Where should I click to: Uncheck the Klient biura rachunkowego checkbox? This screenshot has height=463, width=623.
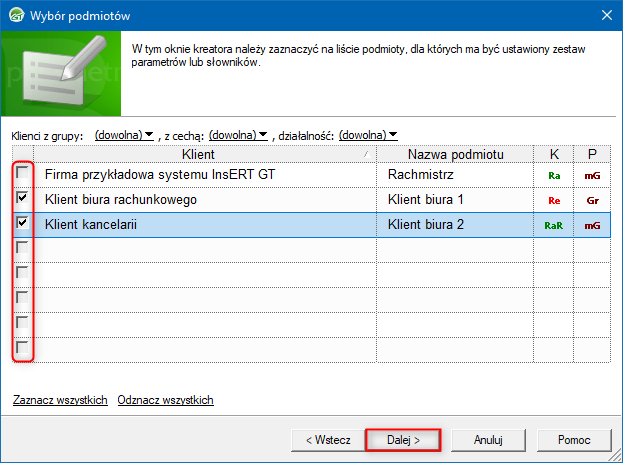point(22,197)
